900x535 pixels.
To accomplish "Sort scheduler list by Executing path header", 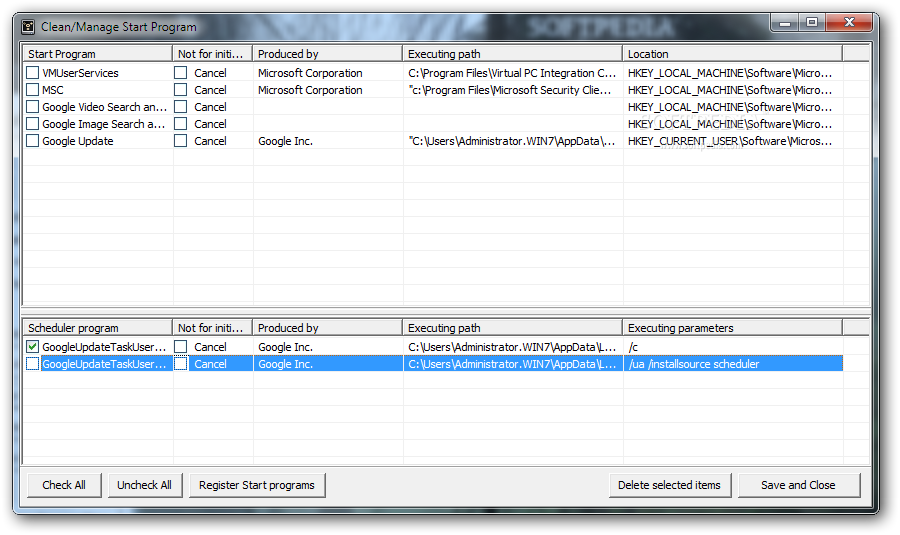I will click(x=513, y=328).
